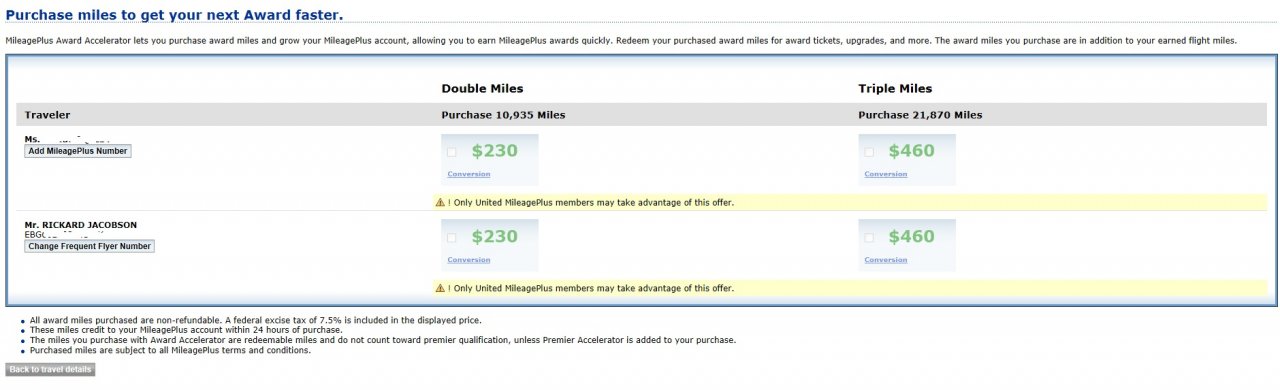Open Conversion link under first traveler's $460
The height and width of the screenshot is (390, 1280).
[x=886, y=174]
